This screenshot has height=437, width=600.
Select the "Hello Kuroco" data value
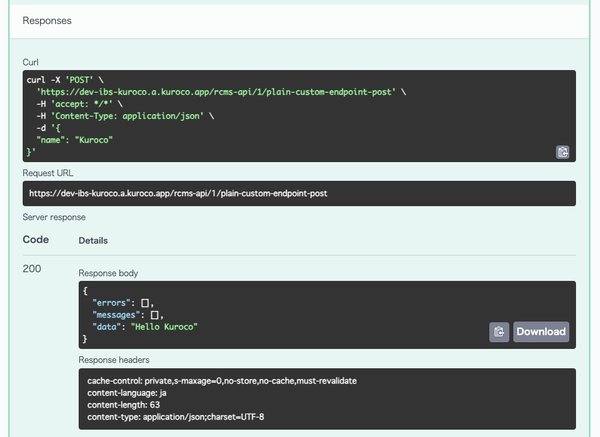click(164, 327)
